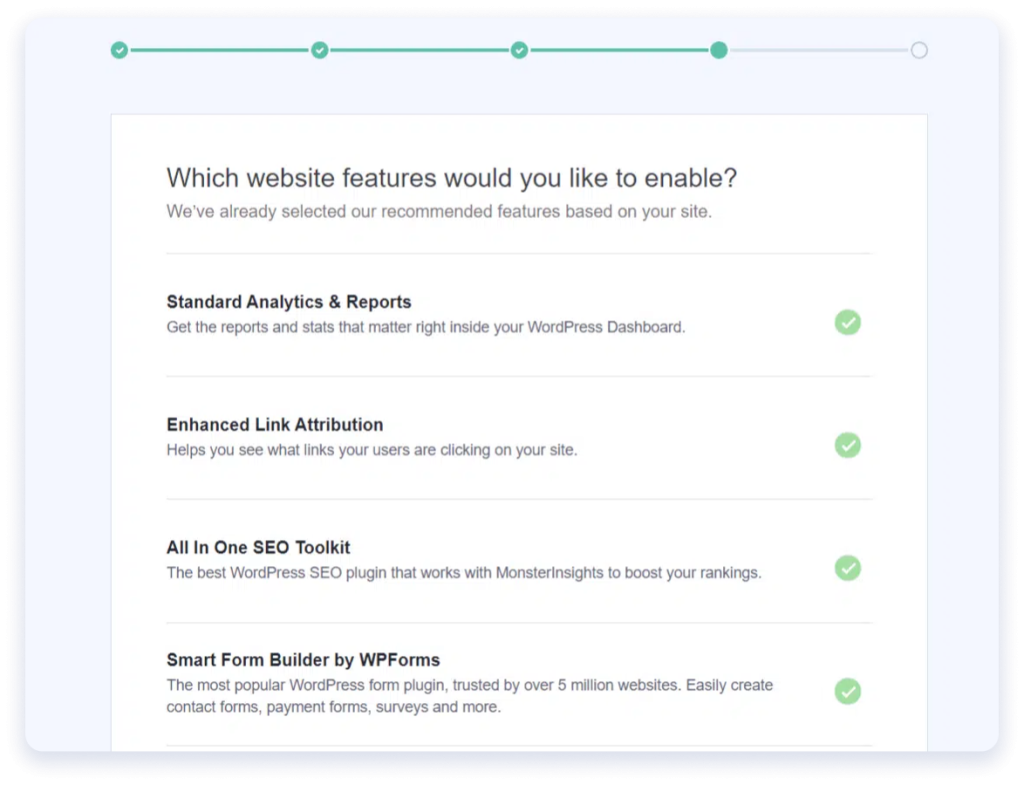Select the Standard Analytics & Reports heading

(289, 301)
